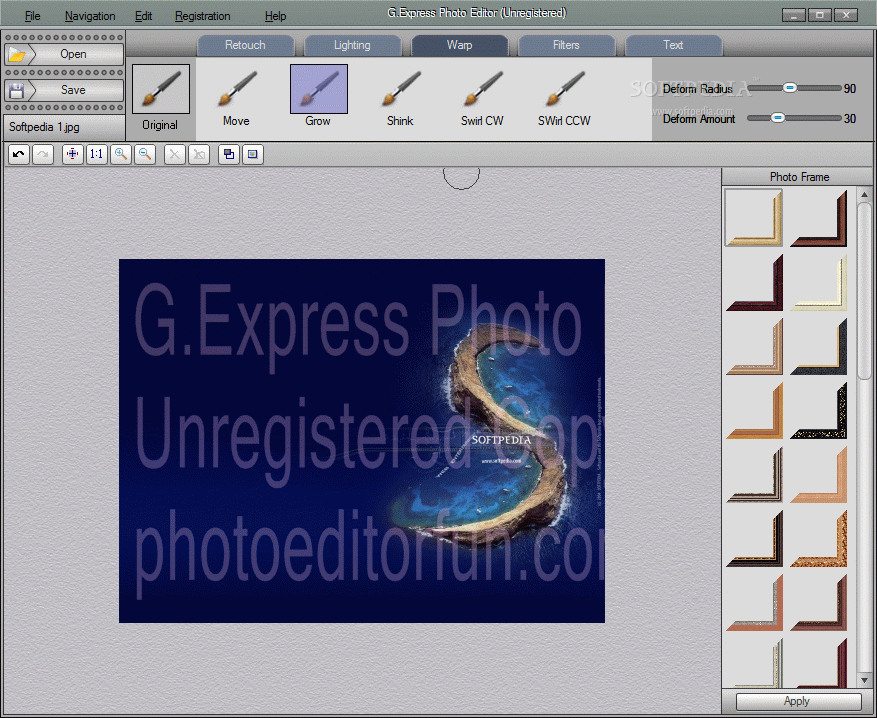Image resolution: width=877 pixels, height=718 pixels.
Task: Open the Help menu
Action: pyautogui.click(x=275, y=16)
